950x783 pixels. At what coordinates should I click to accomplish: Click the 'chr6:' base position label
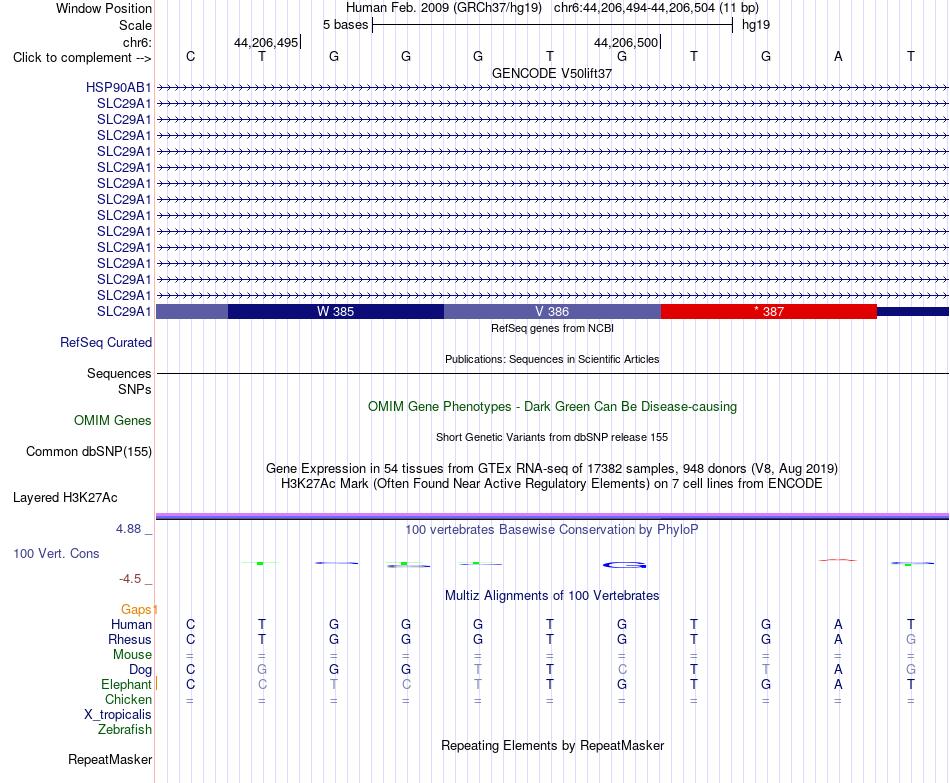click(137, 42)
